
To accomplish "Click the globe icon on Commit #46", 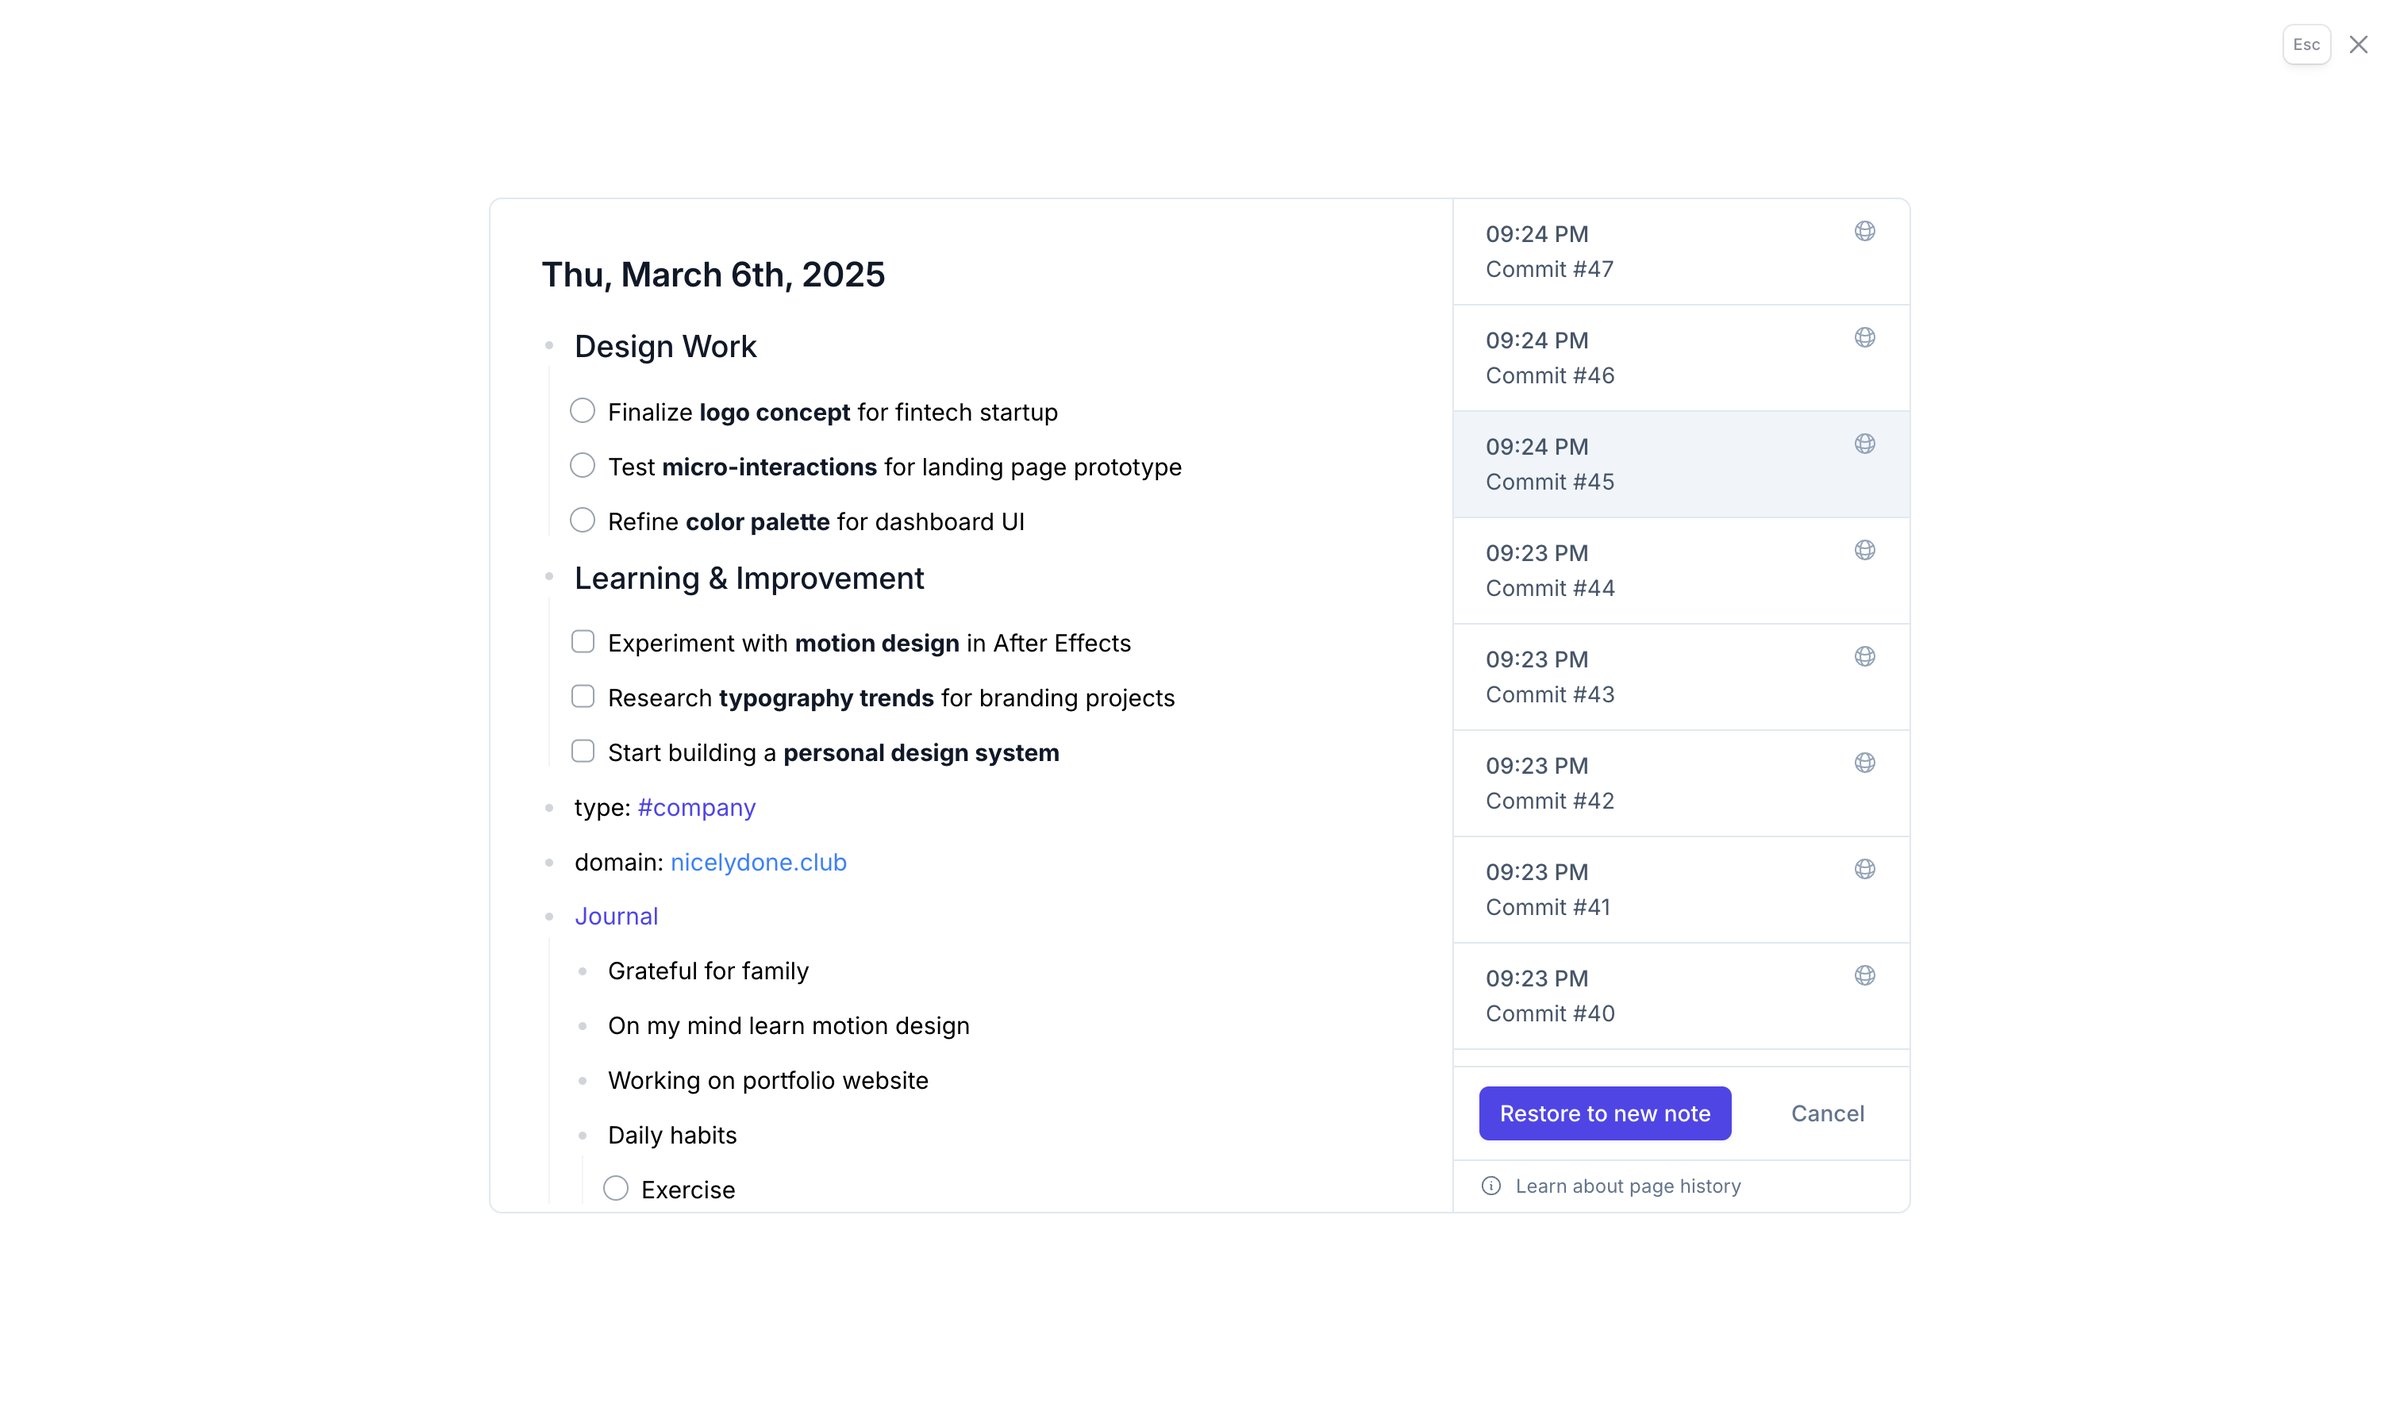I will coord(1864,337).
